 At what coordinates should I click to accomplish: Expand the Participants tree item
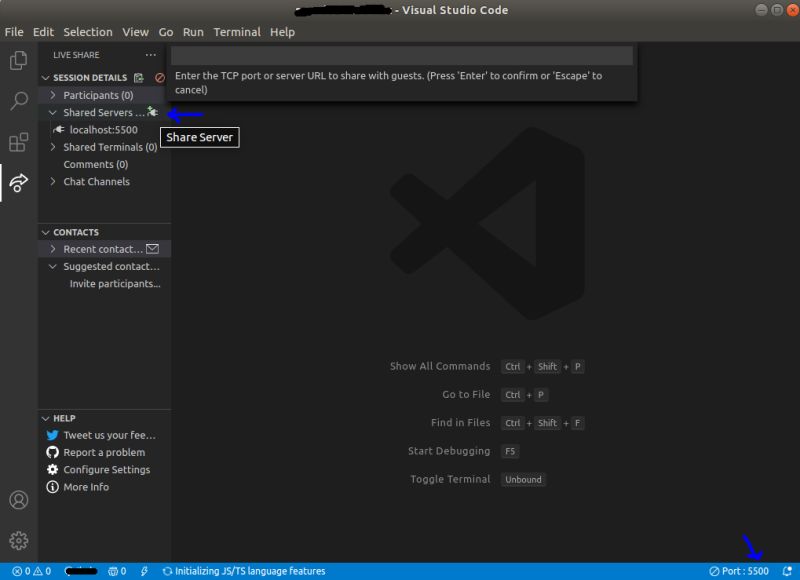coord(53,95)
